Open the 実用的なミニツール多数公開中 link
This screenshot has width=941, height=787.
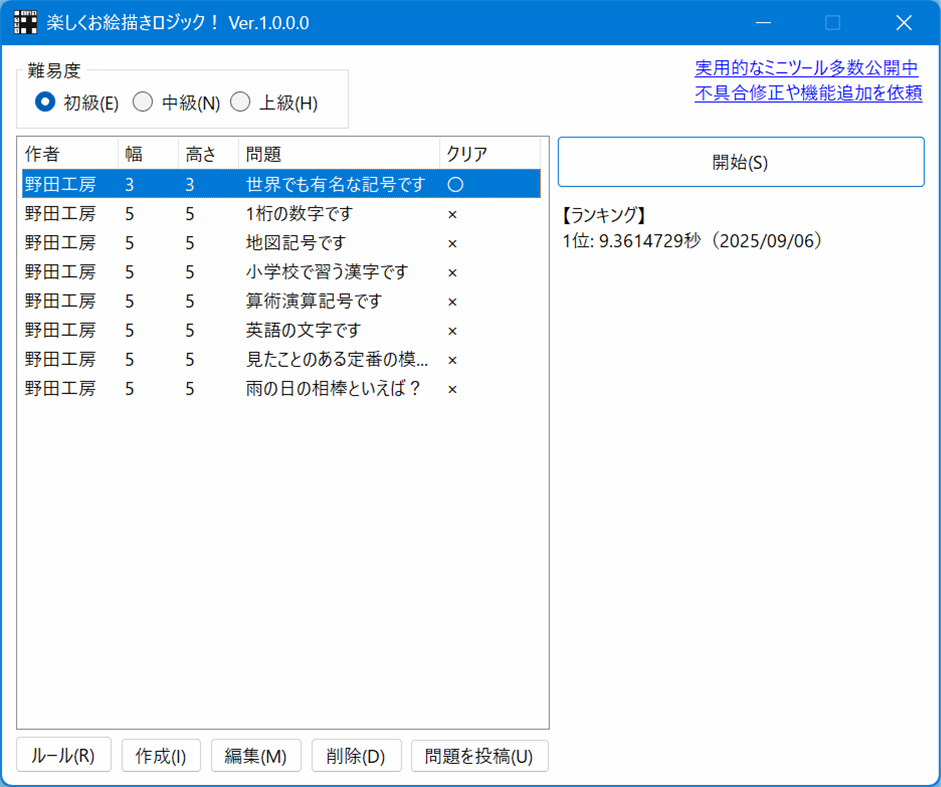[x=806, y=68]
